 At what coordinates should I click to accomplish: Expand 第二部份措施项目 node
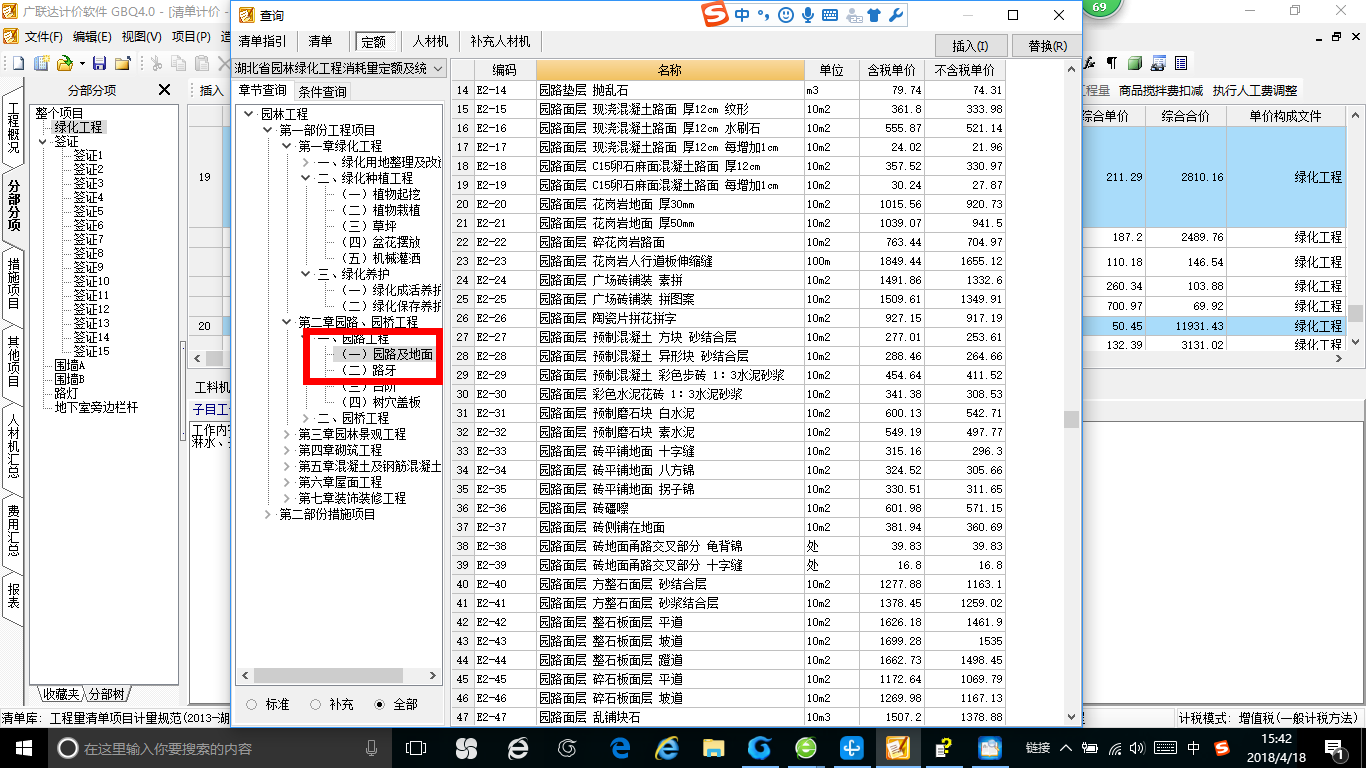267,514
